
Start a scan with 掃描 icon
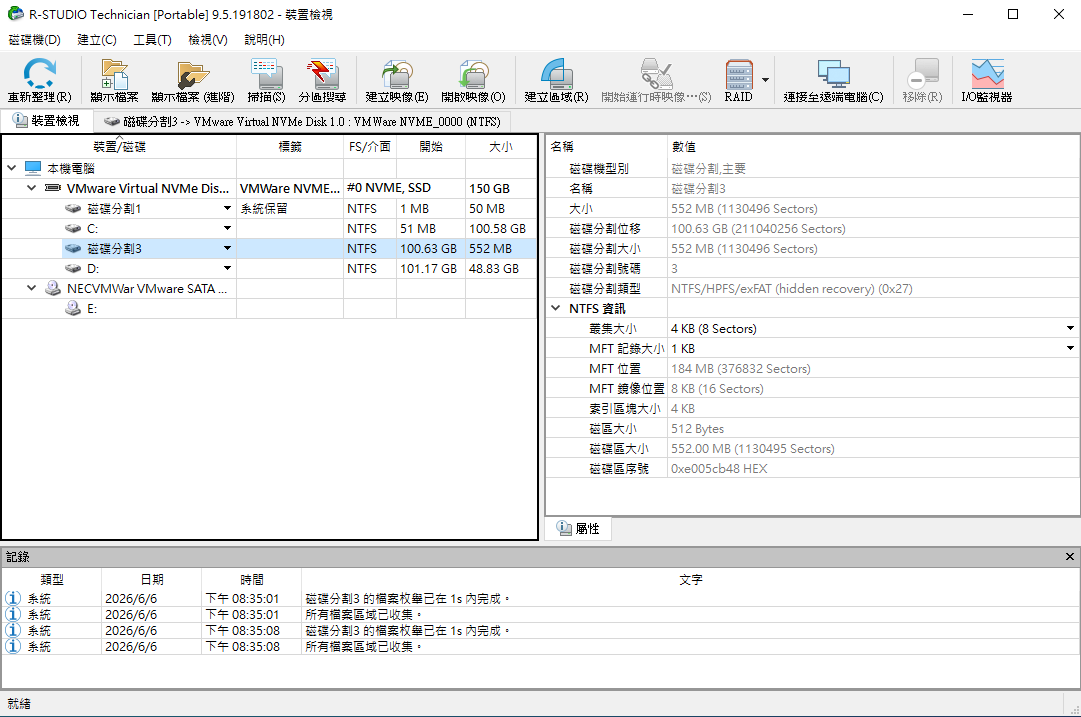click(266, 74)
